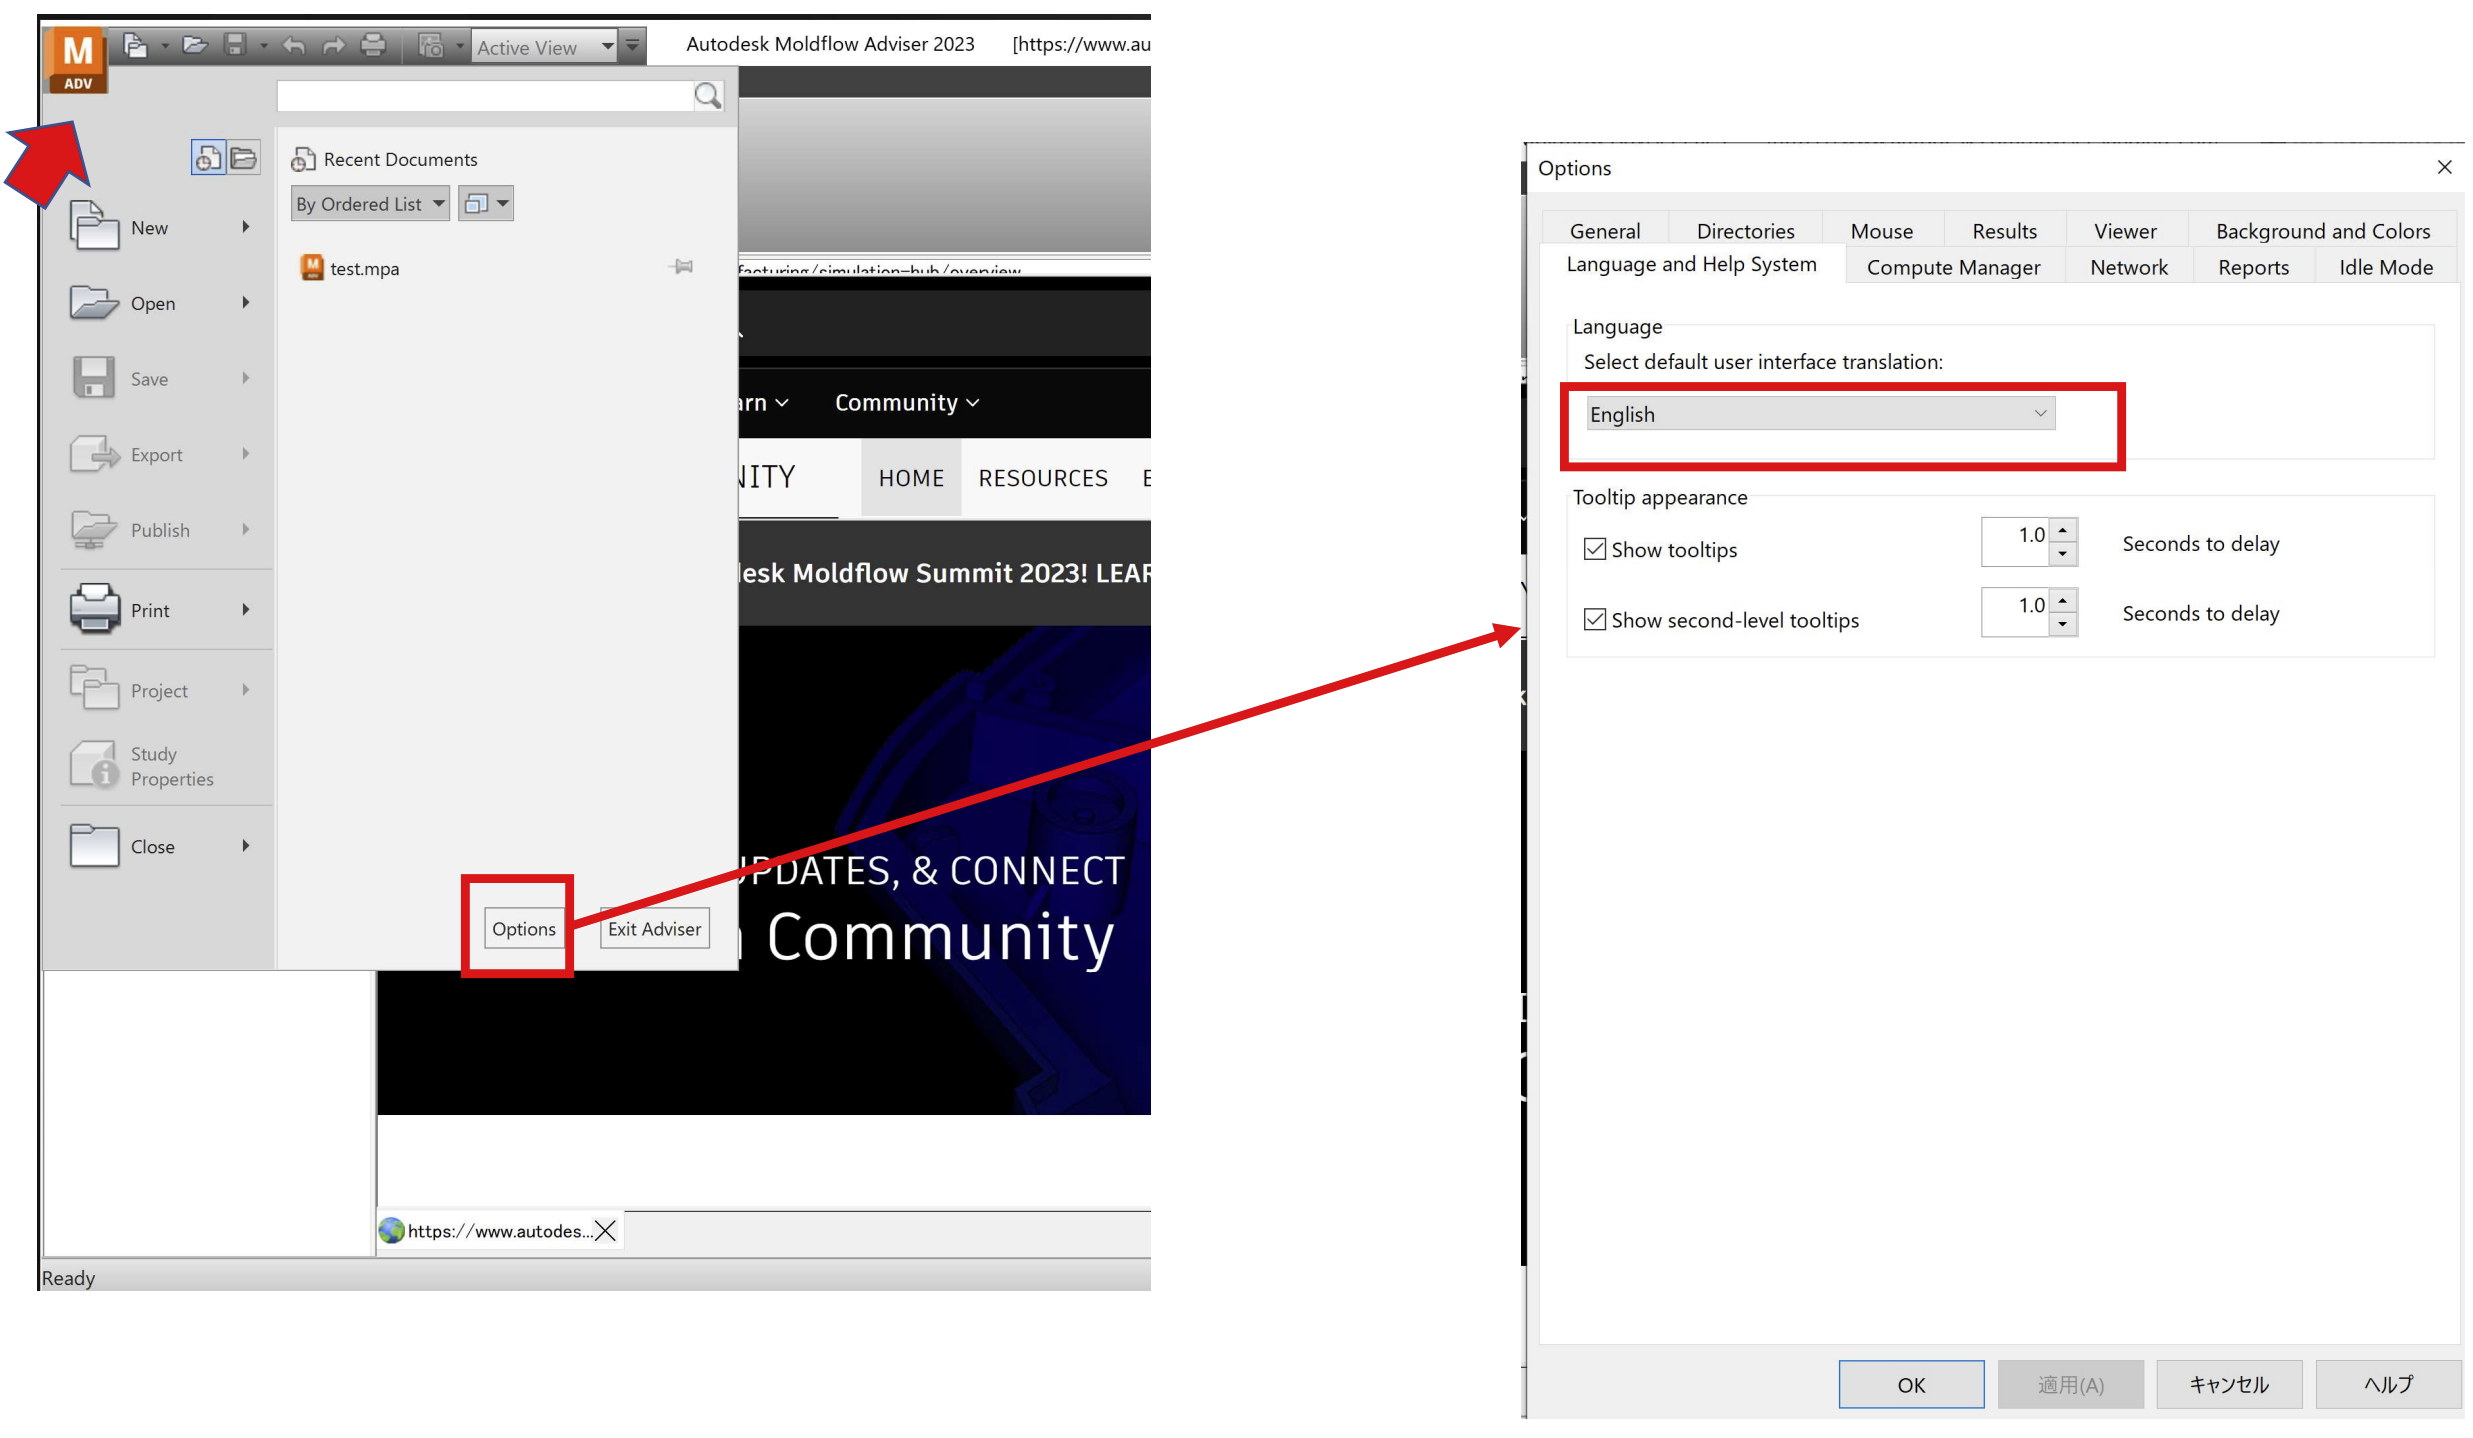Click the redo arrow in quick access toolbar
Screen dimensions: 2473x1438
coord(333,45)
